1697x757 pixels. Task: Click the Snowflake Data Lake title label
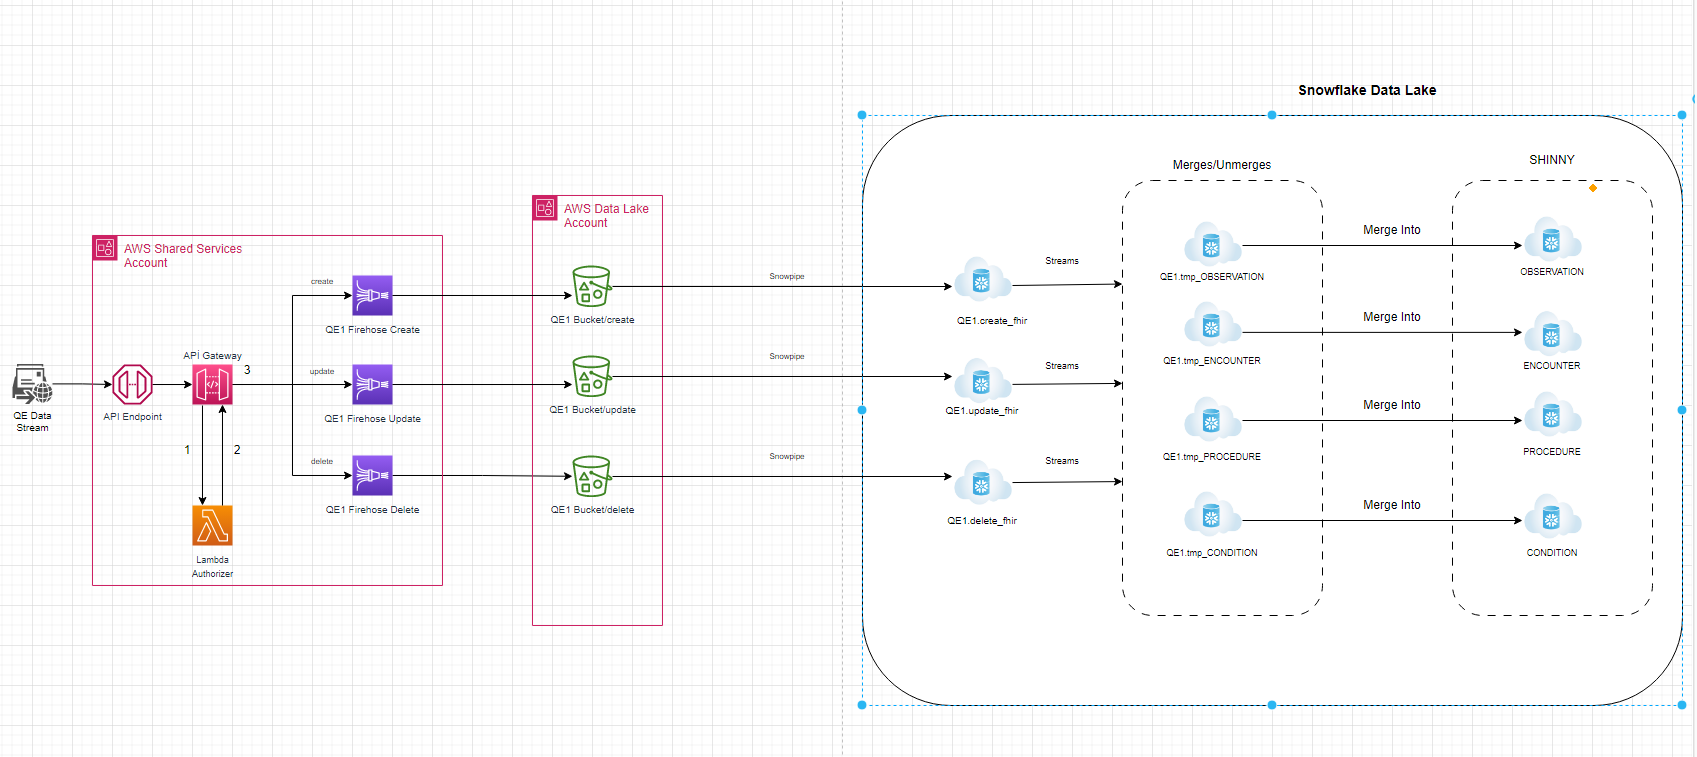pos(1366,90)
